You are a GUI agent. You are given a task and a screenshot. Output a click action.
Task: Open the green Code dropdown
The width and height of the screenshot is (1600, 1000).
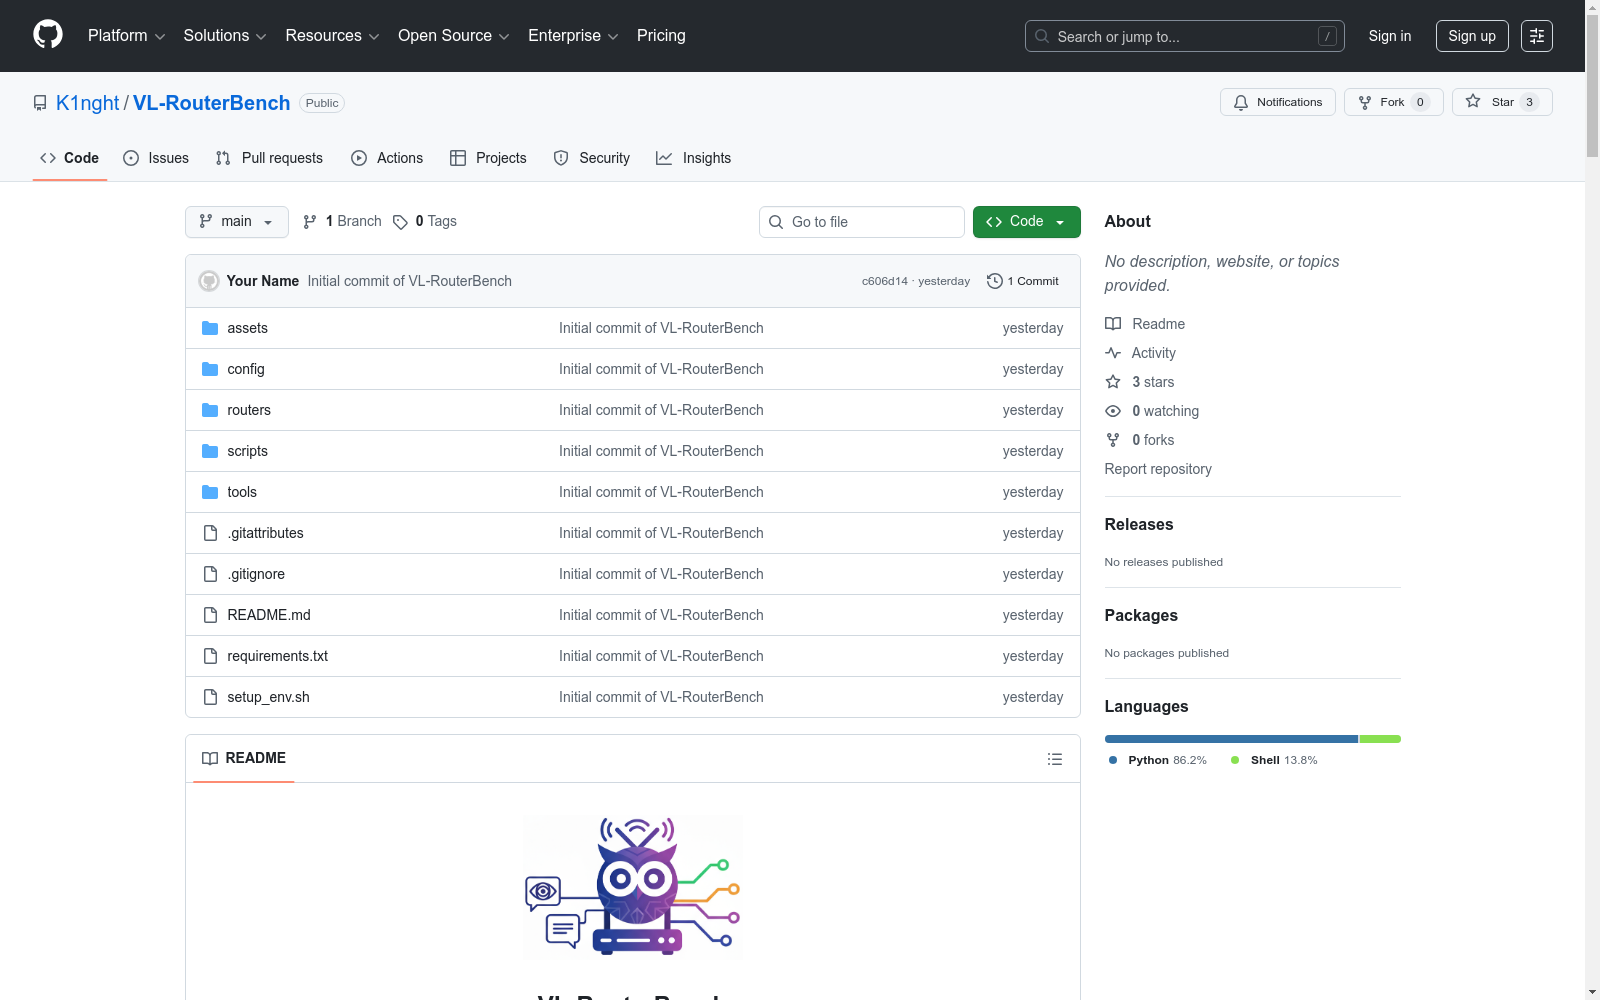1026,222
